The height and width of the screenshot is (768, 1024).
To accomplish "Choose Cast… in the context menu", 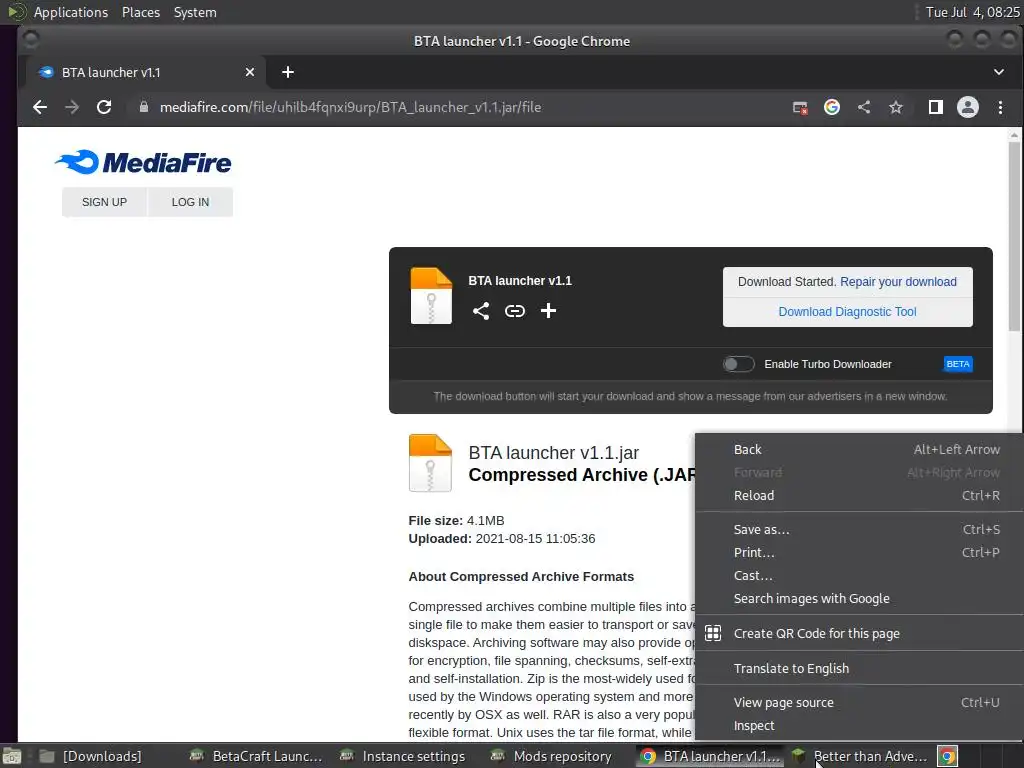I will click(x=859, y=576).
